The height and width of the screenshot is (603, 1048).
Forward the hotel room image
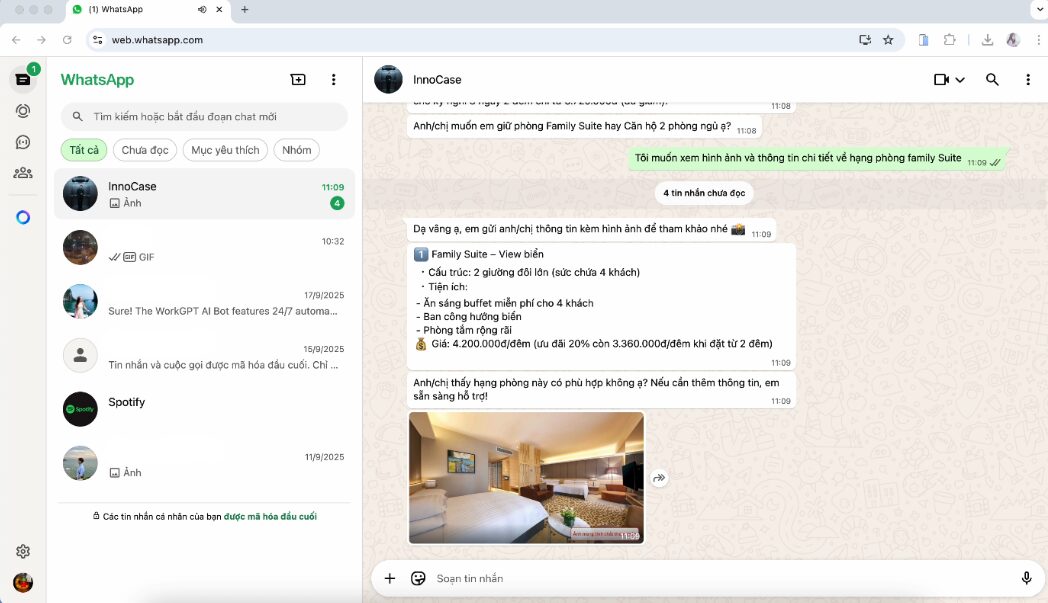pos(659,478)
